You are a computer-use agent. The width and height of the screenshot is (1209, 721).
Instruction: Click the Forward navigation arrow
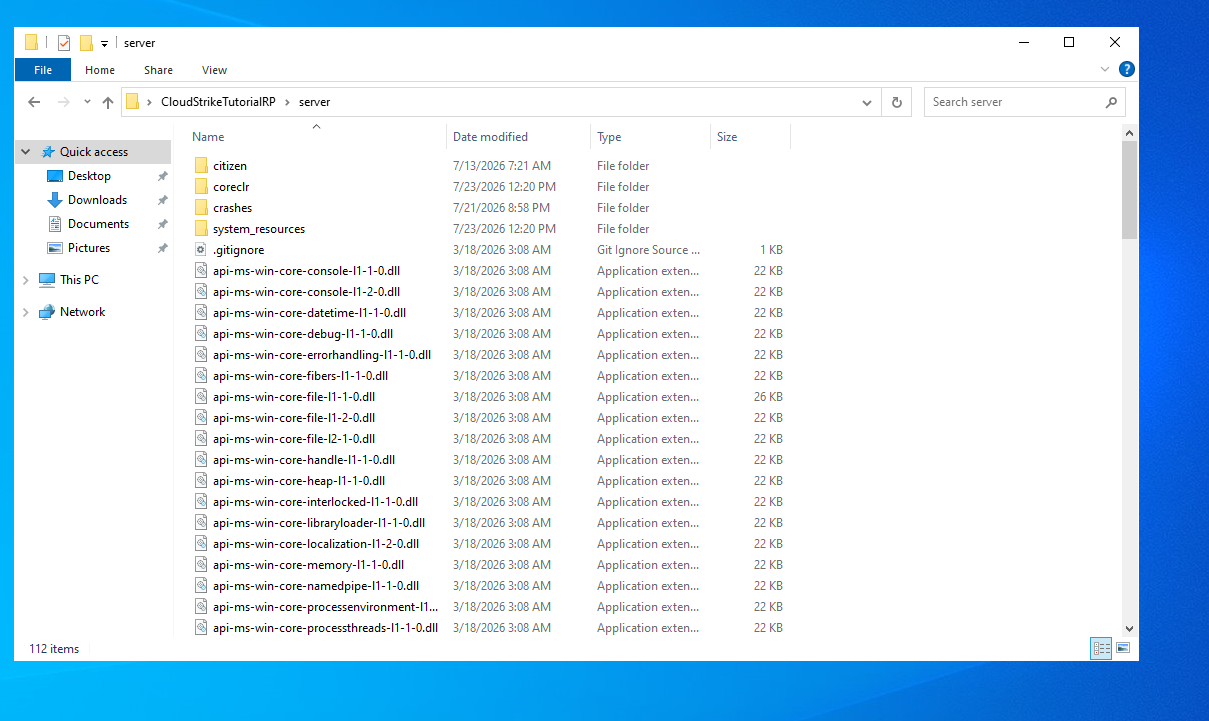point(64,102)
